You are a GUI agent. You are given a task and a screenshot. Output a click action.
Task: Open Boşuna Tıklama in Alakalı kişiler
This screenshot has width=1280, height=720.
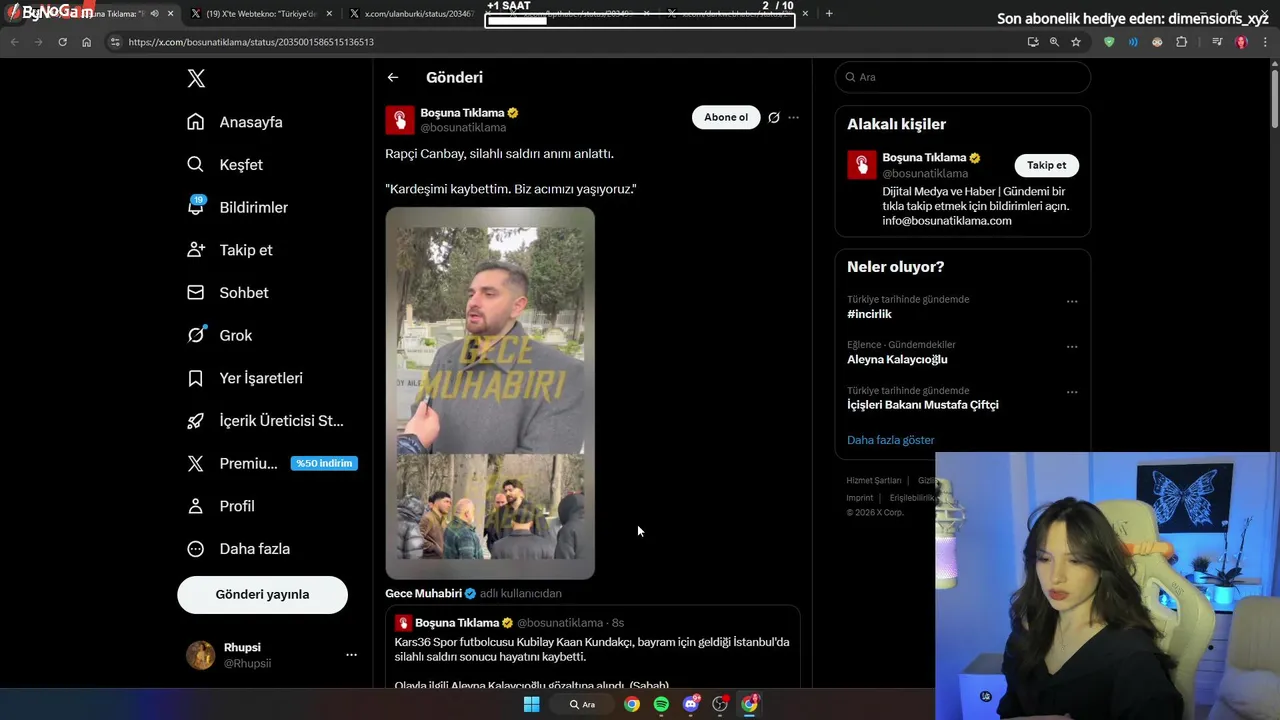tap(925, 158)
